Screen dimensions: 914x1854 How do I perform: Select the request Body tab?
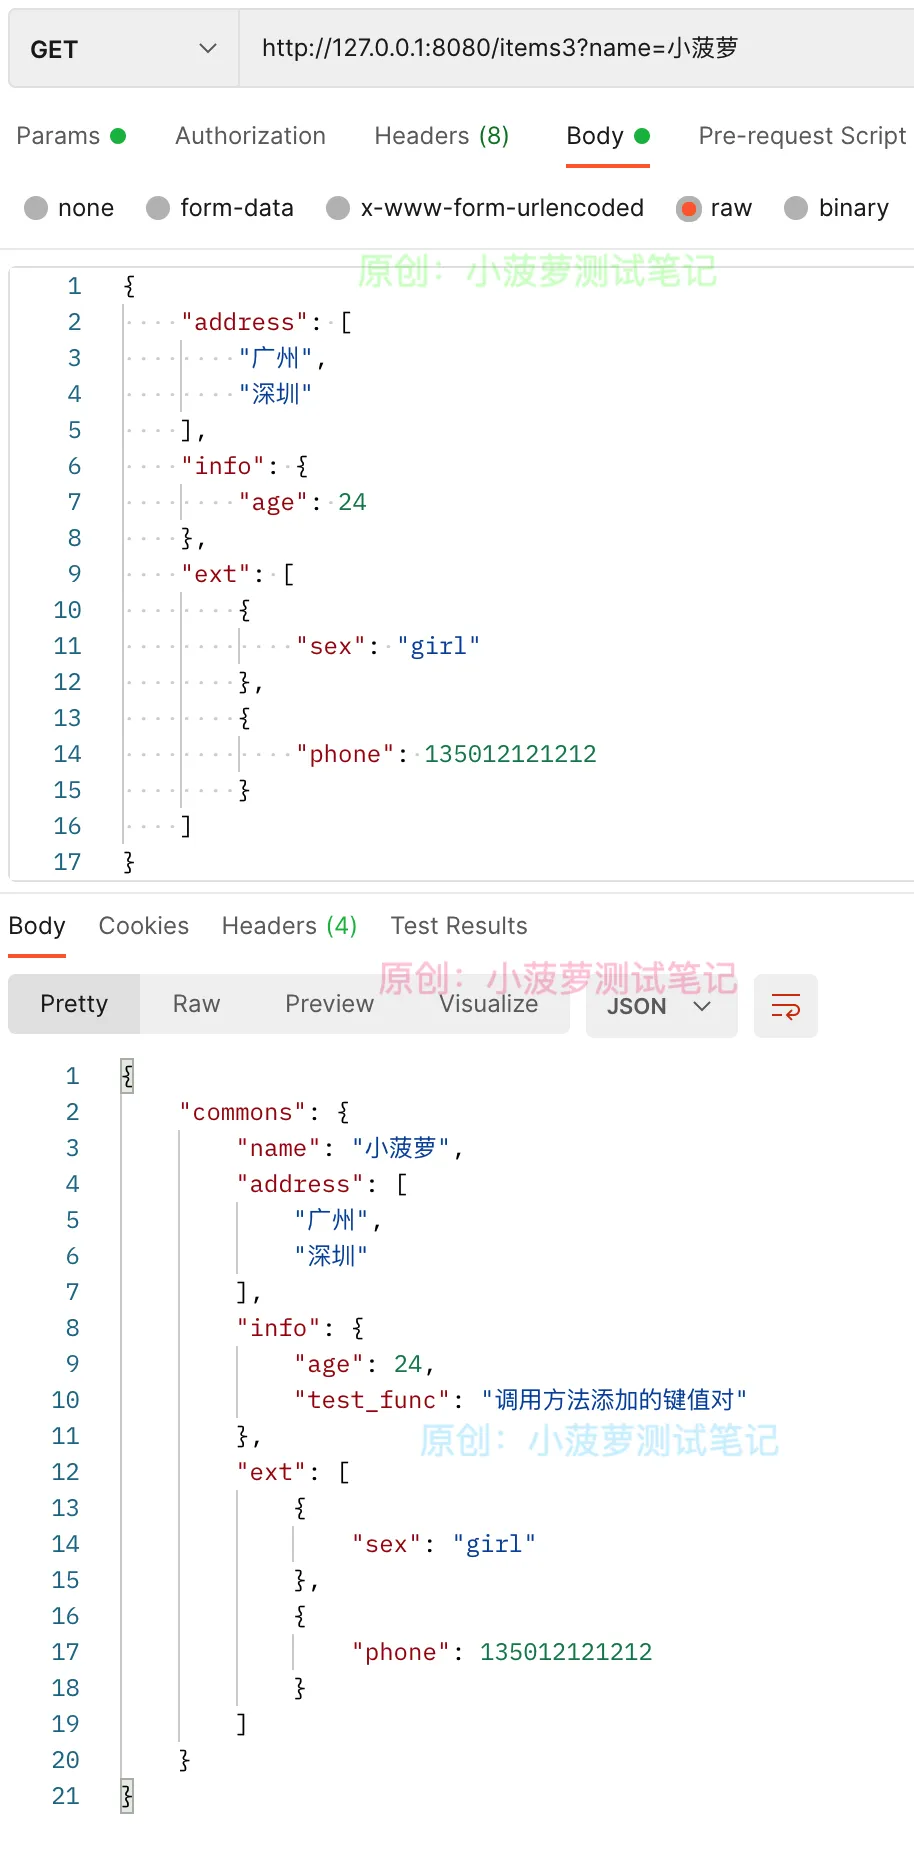[608, 136]
